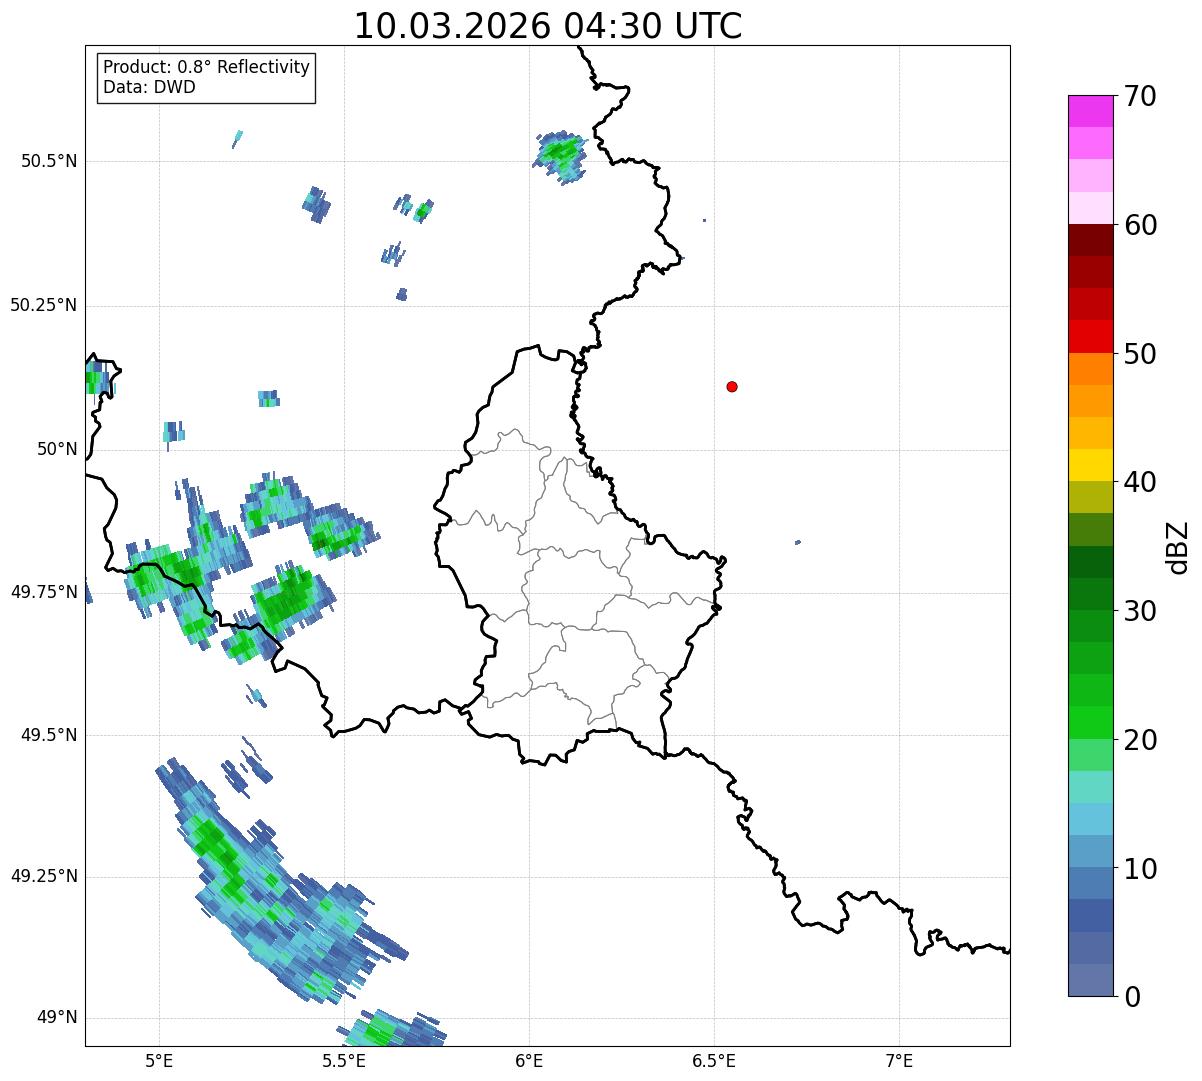Click the bright green colorbar segment above 20
The height and width of the screenshot is (1081, 1202).
click(x=1090, y=722)
